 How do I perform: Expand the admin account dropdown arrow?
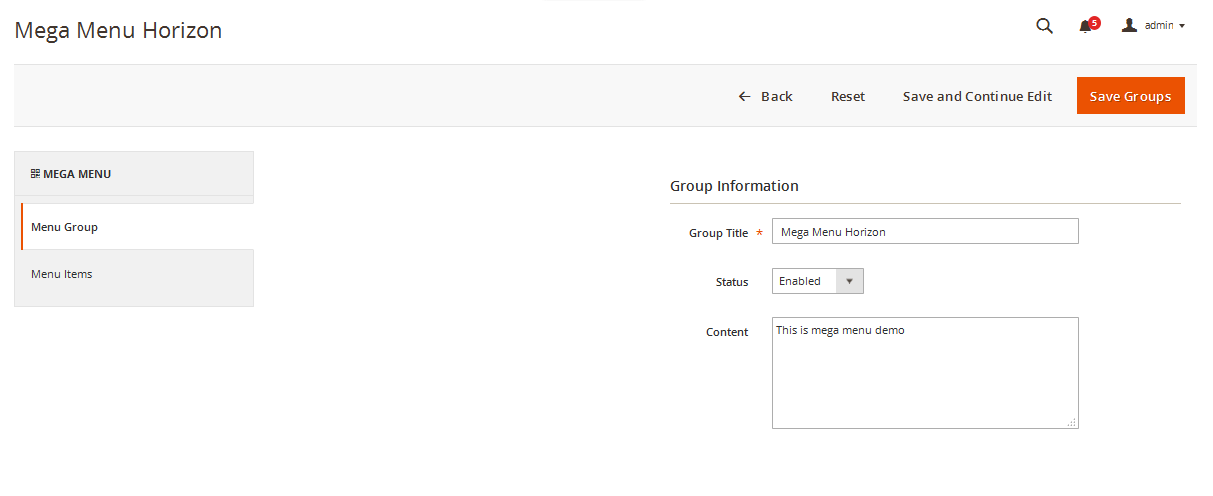1182,26
